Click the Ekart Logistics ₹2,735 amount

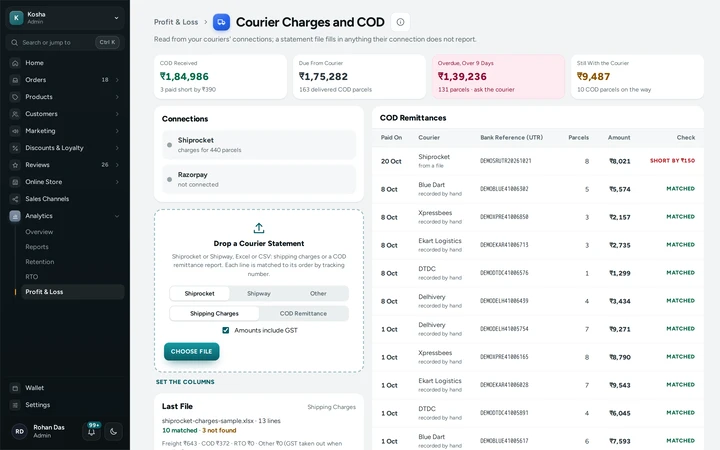point(619,245)
